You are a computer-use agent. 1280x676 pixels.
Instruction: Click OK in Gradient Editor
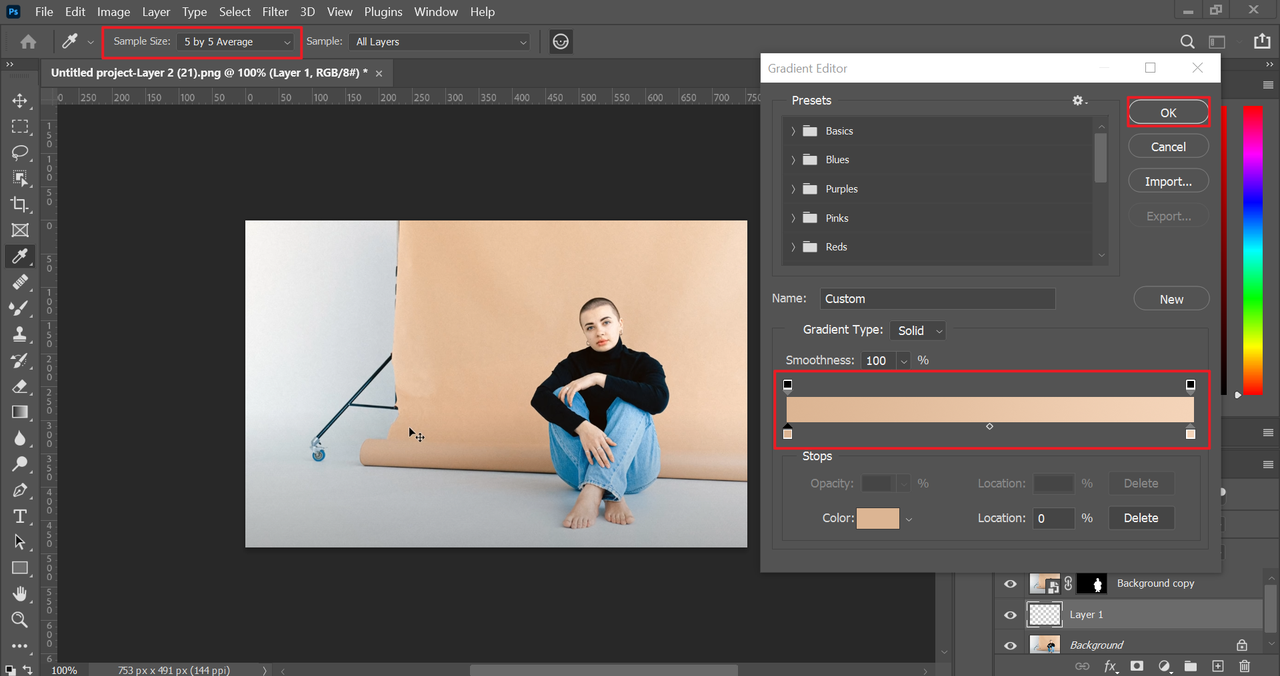tap(1168, 113)
